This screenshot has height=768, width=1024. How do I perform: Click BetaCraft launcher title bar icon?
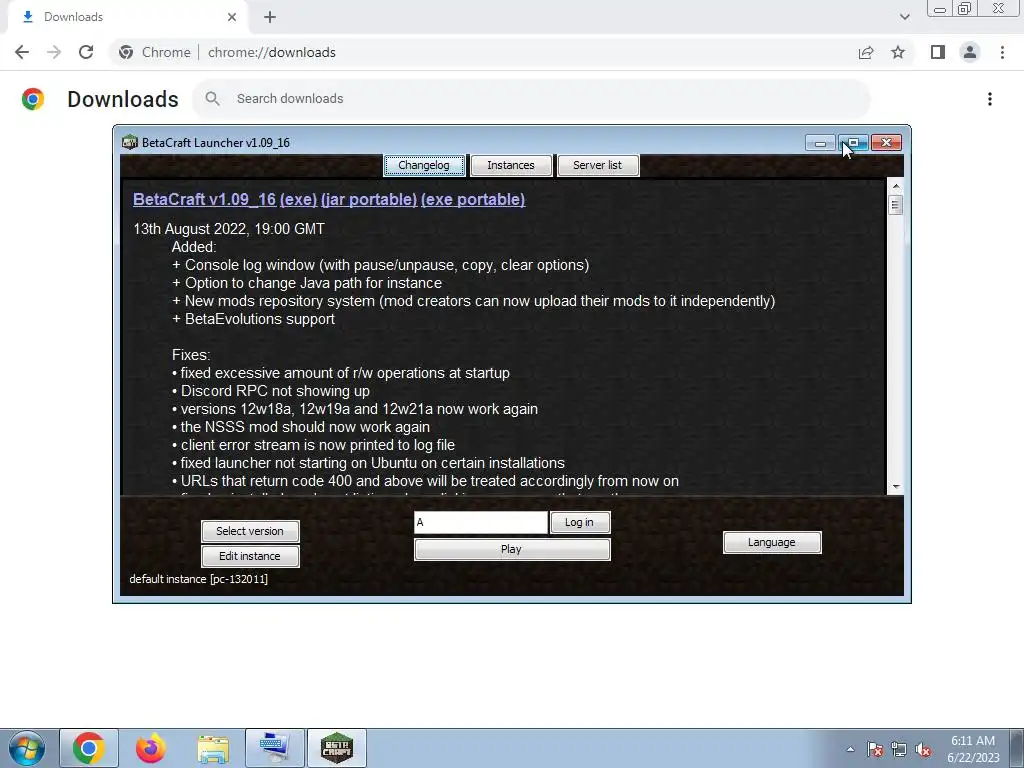[x=130, y=142]
